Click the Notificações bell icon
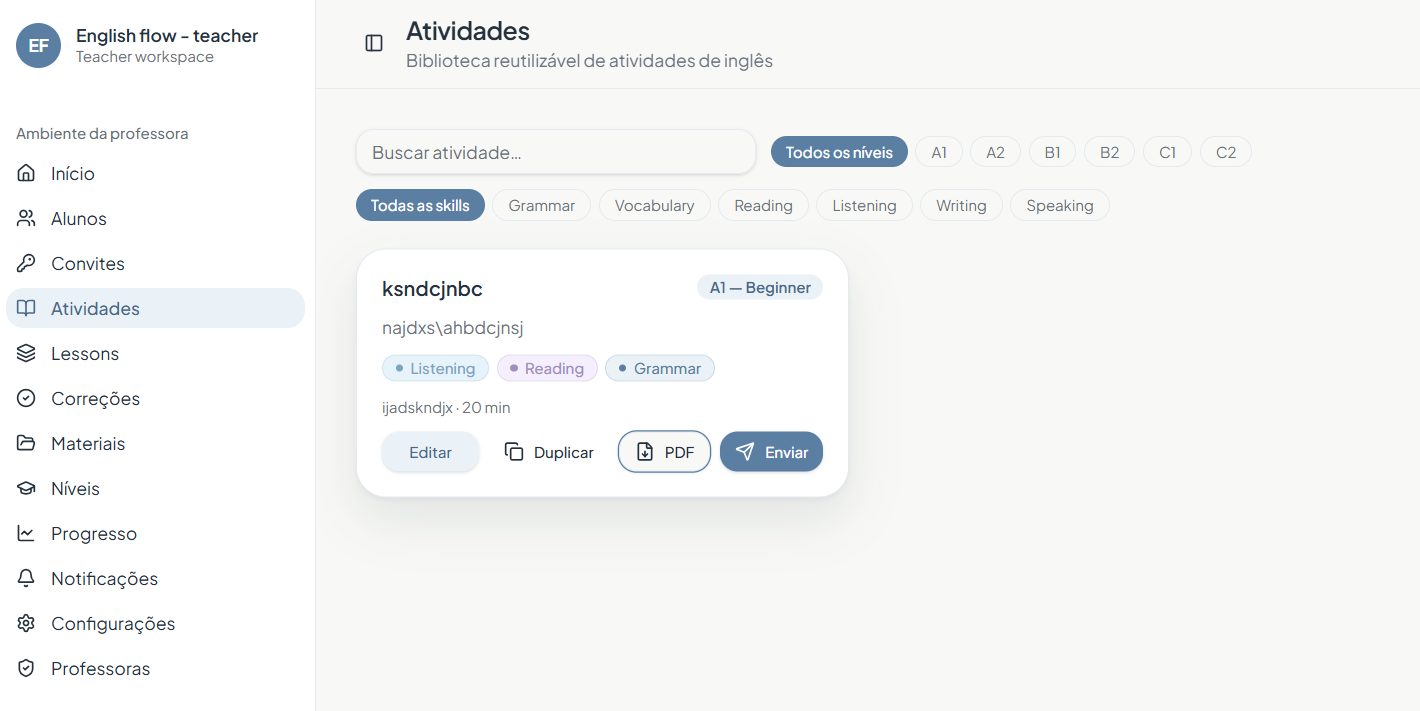The width and height of the screenshot is (1420, 711). point(26,578)
